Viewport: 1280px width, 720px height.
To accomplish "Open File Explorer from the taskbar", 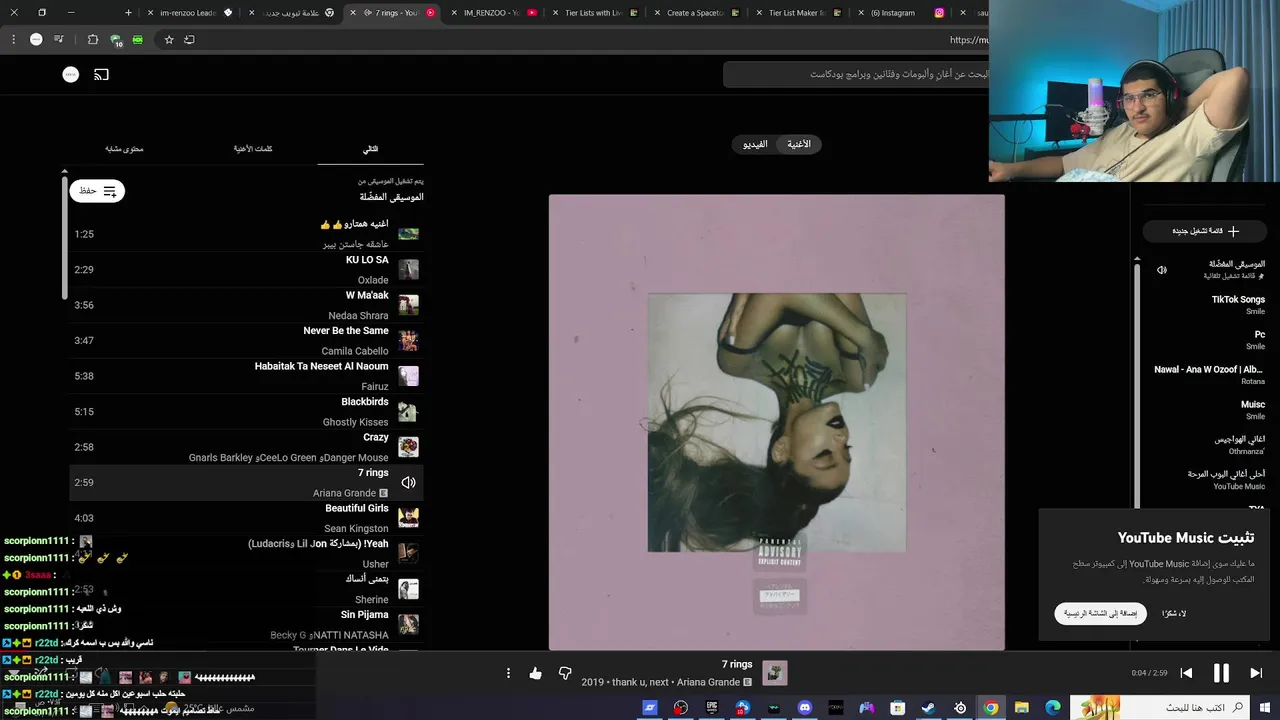I will coord(1022,708).
